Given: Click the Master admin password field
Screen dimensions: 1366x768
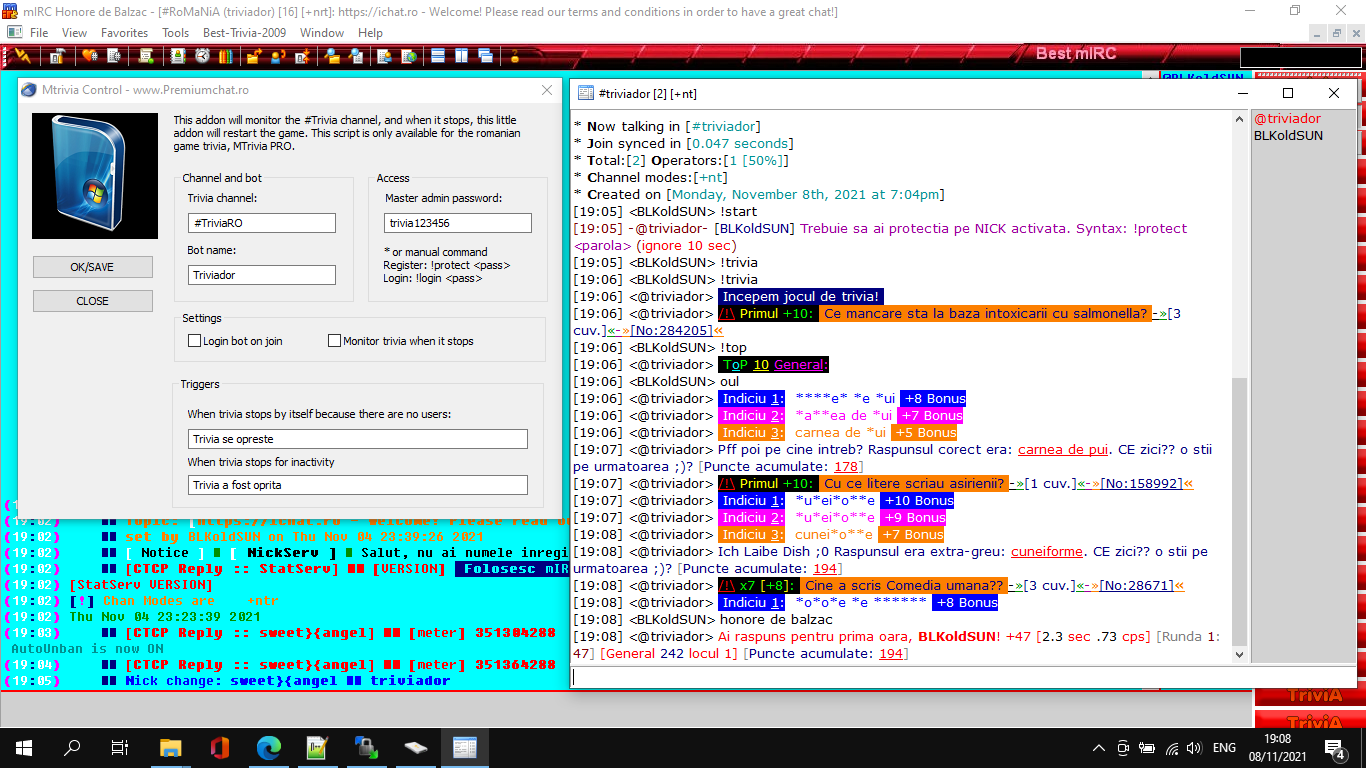Looking at the screenshot, I should [x=458, y=223].
